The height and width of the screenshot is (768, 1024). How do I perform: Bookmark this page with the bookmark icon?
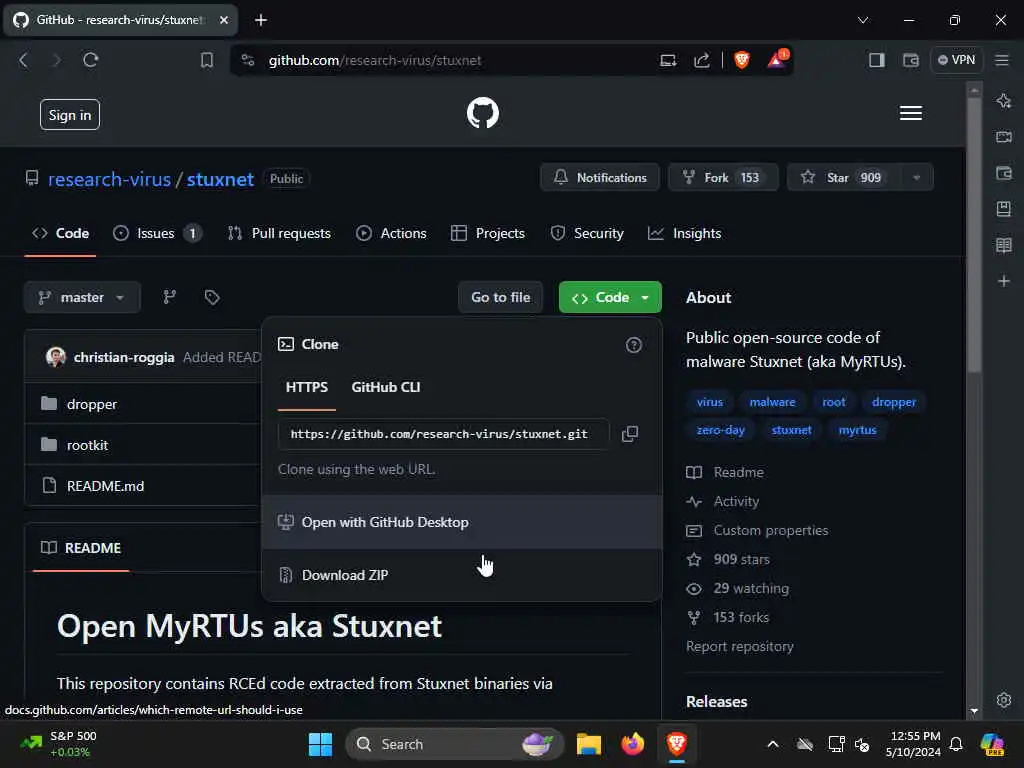pyautogui.click(x=206, y=60)
